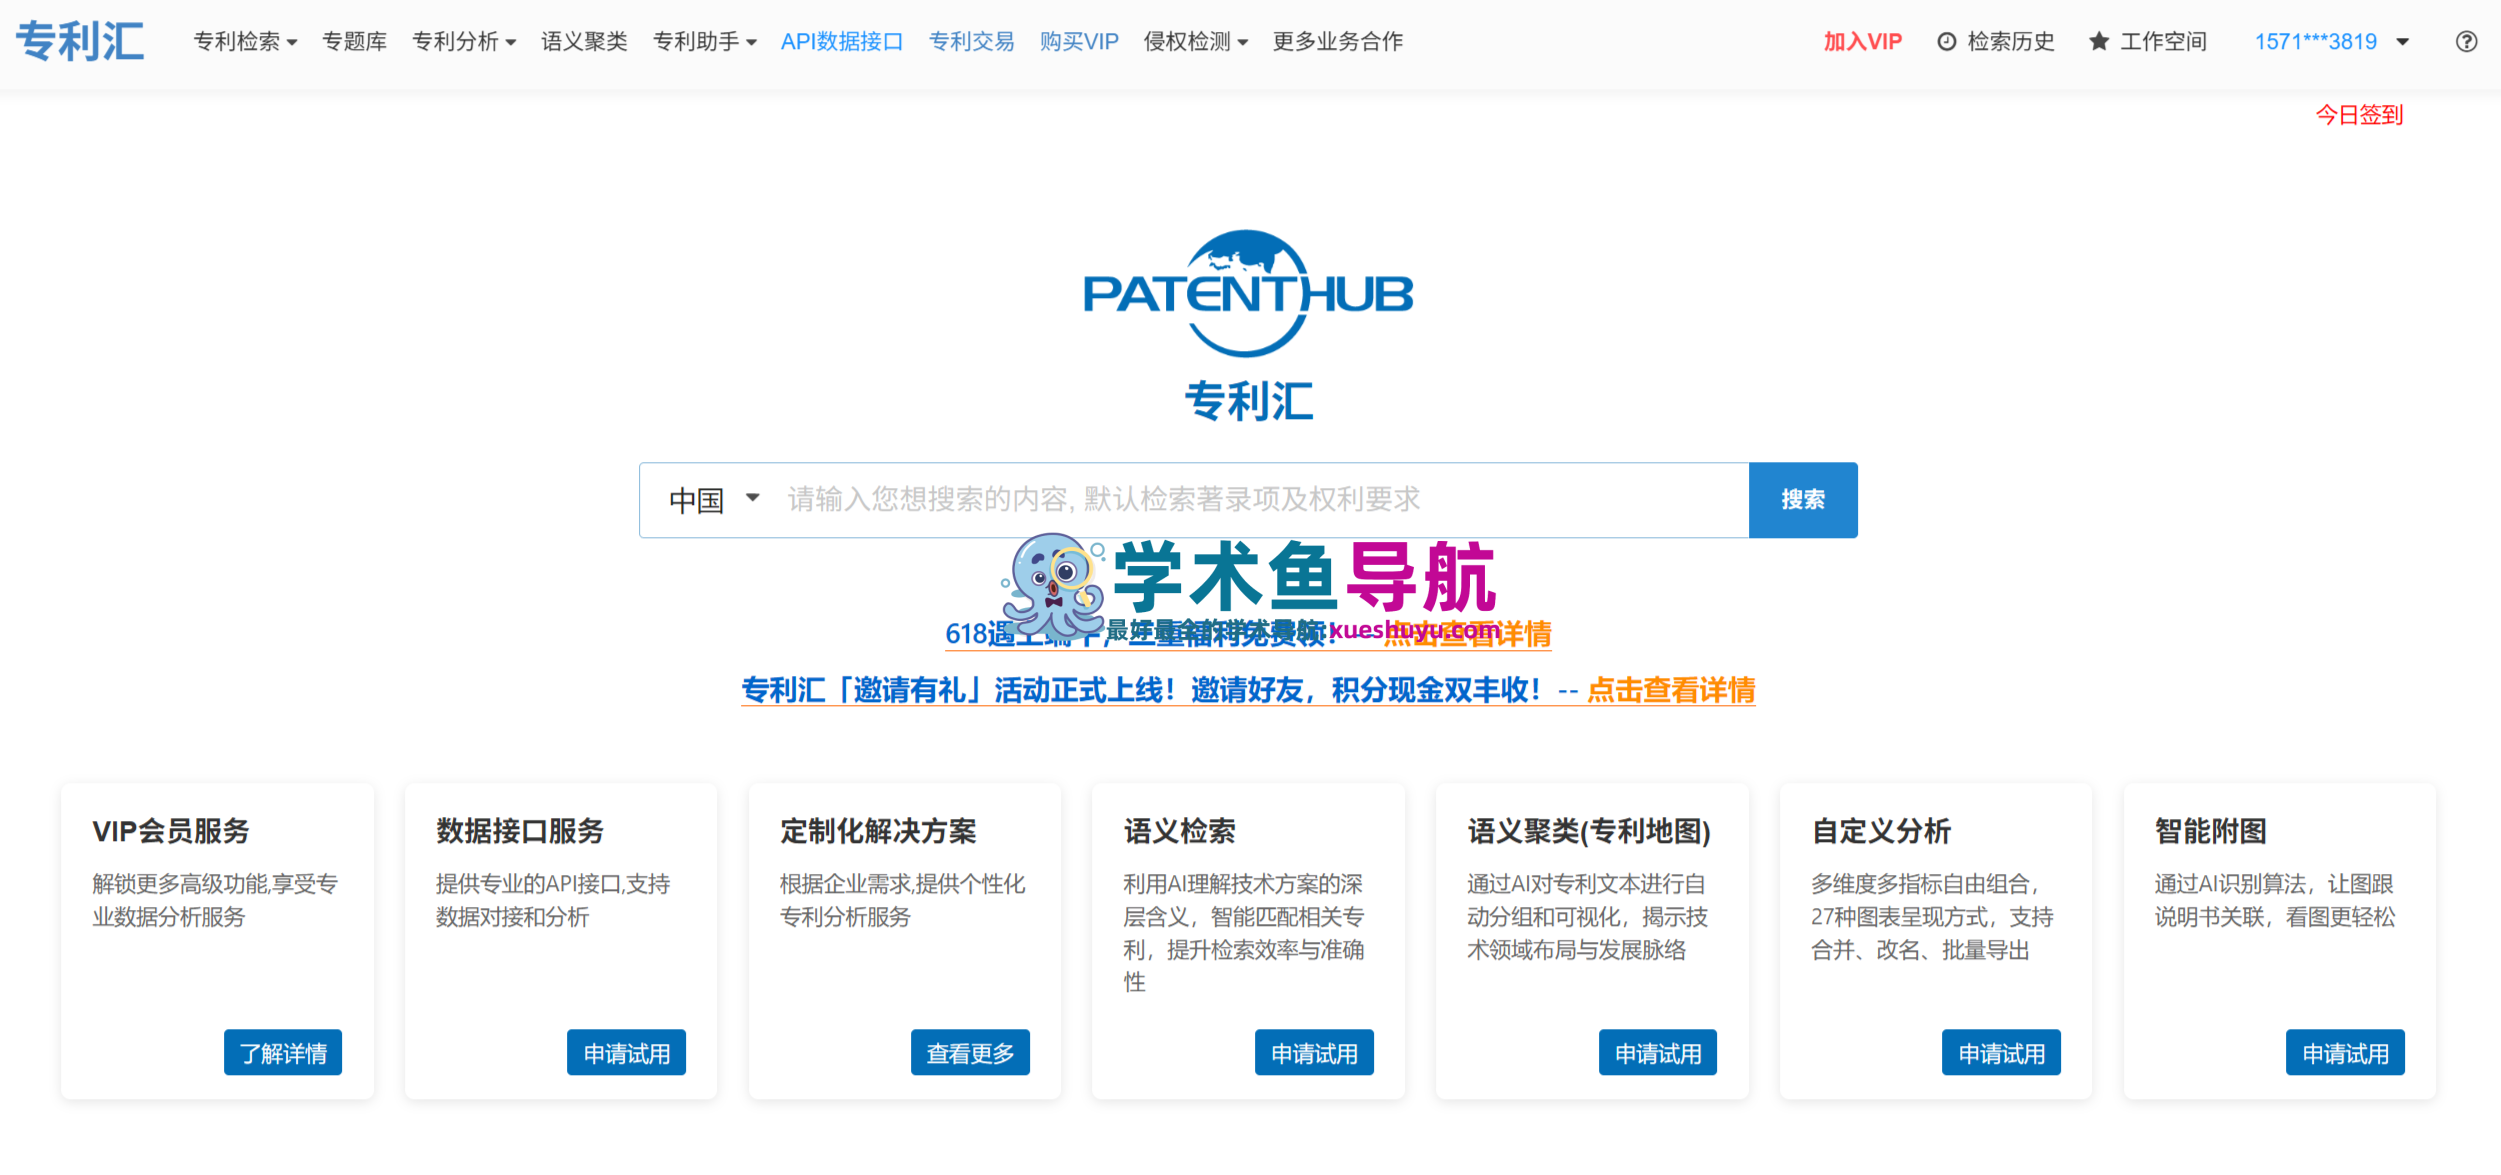Open the 购买VIP link
Screen dimensions: 2501x1175
click(x=1079, y=42)
